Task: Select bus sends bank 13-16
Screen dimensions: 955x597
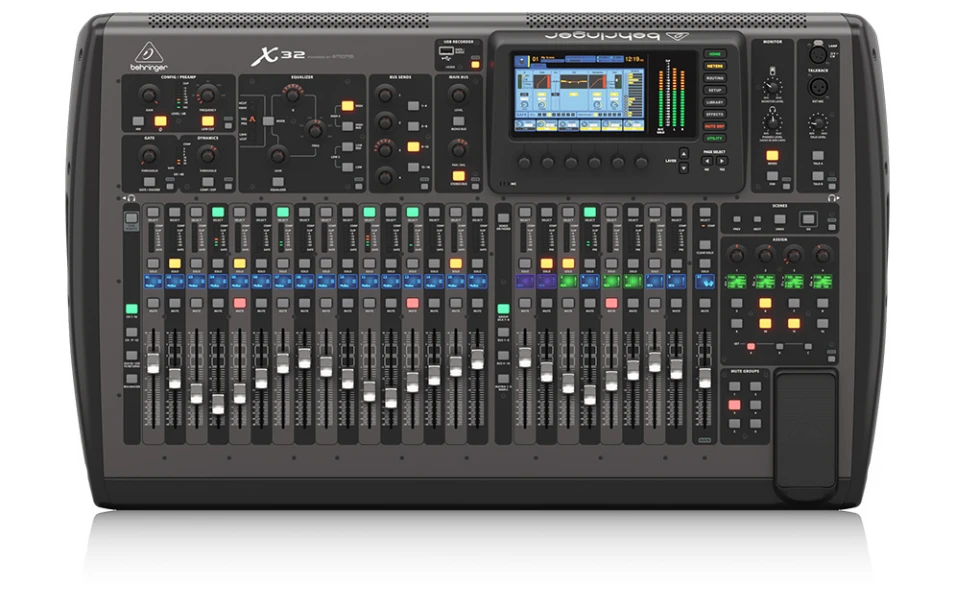Action: pyautogui.click(x=413, y=167)
